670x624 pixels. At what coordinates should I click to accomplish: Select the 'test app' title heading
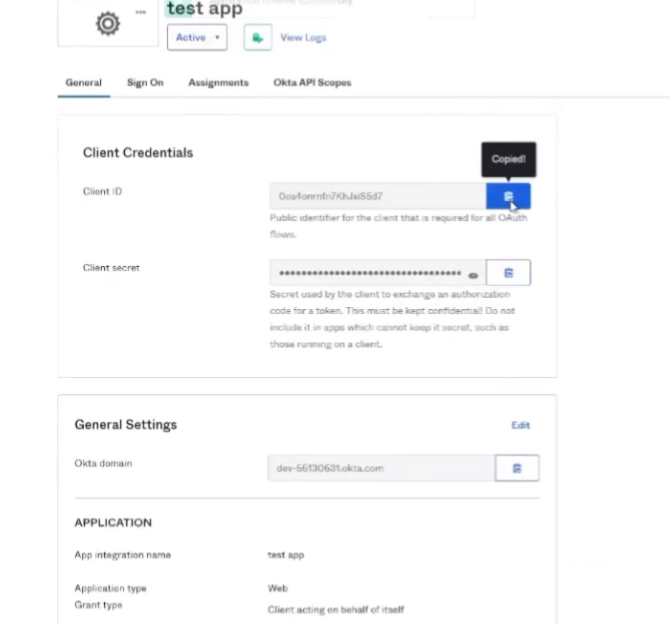click(205, 9)
